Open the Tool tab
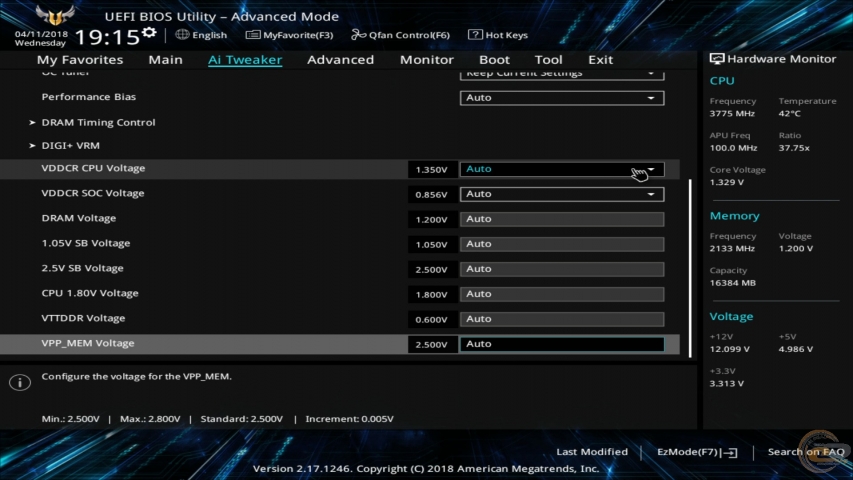This screenshot has height=480, width=853. click(548, 59)
